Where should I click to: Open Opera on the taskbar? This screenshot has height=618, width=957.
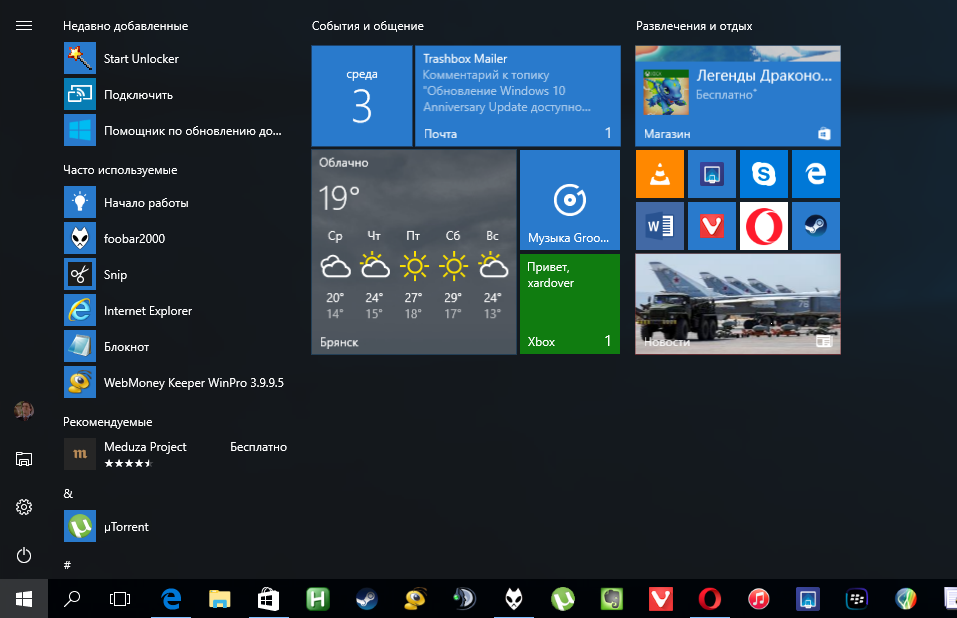[x=709, y=599]
